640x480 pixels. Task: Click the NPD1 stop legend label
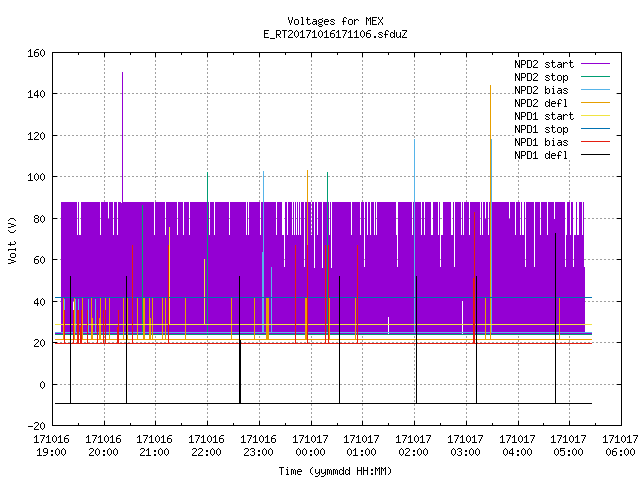point(541,129)
